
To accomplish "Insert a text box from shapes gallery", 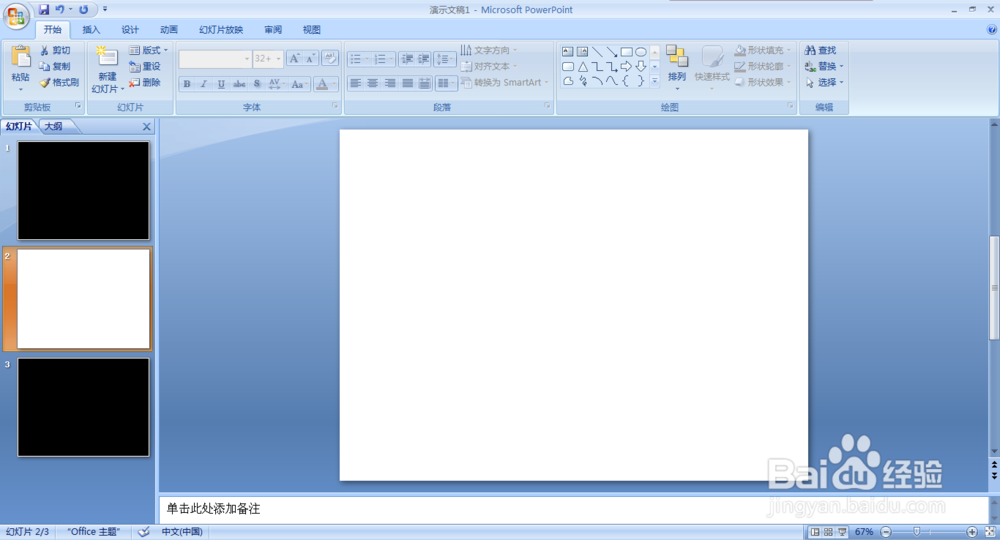I will coord(568,52).
